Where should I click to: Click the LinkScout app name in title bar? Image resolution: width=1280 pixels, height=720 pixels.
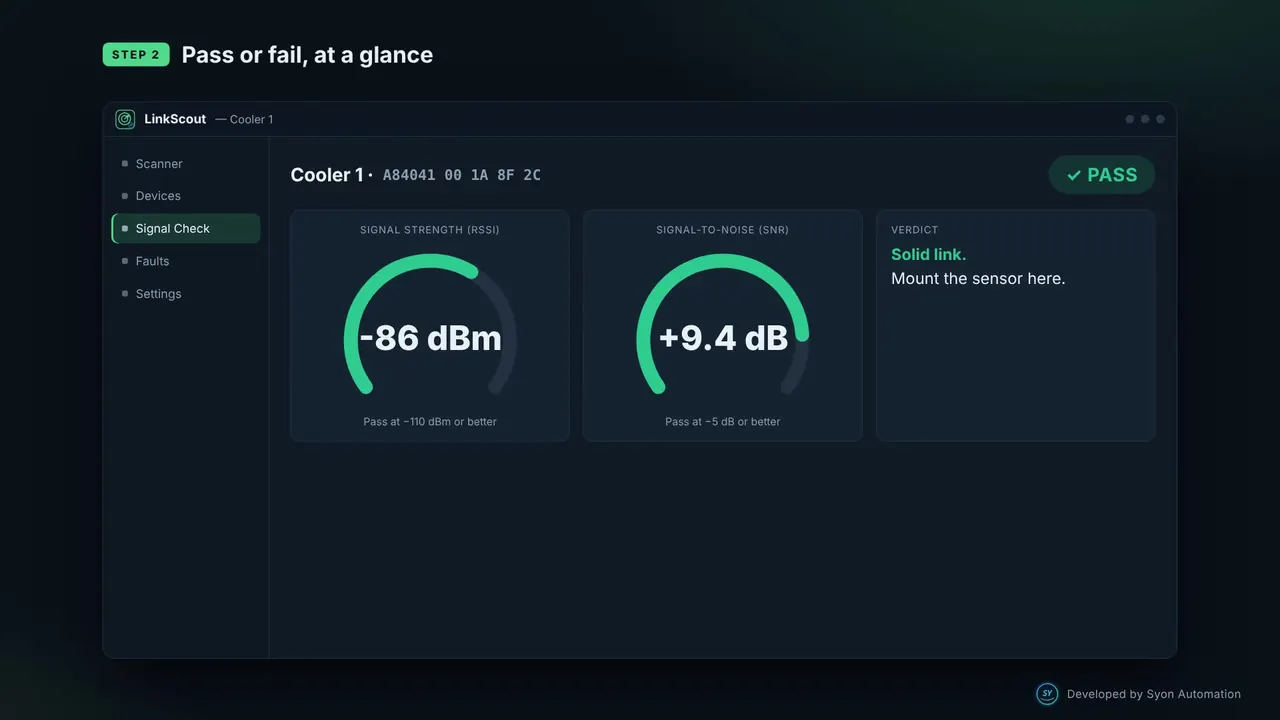175,119
